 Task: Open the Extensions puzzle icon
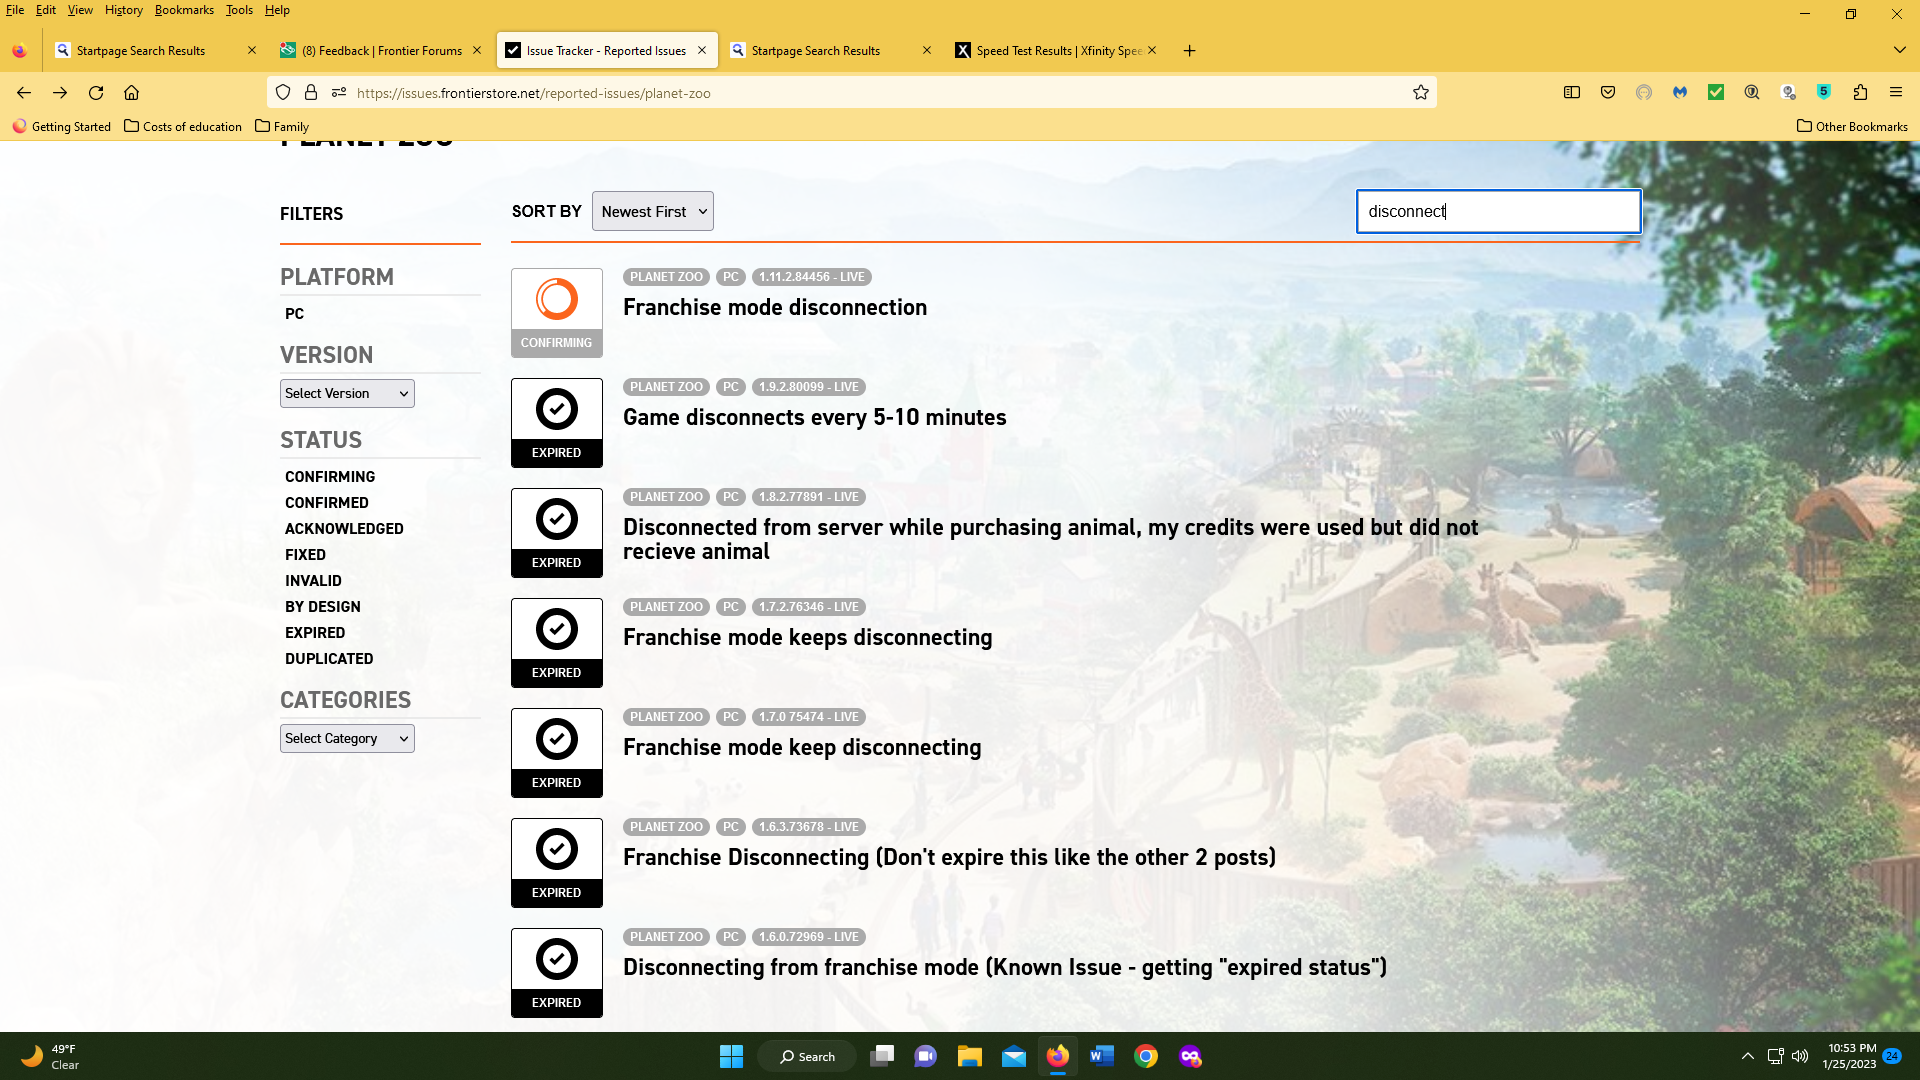point(1860,92)
